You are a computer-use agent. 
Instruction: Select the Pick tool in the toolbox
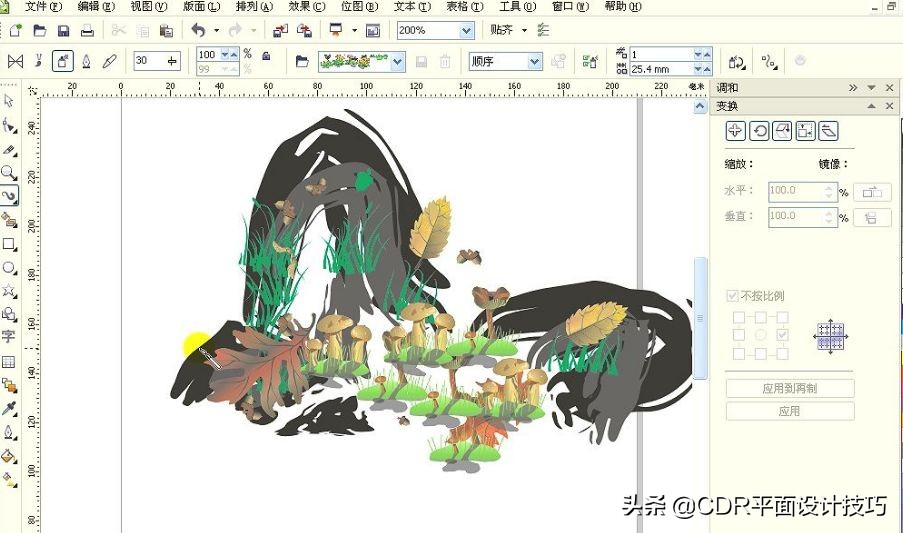pos(9,101)
